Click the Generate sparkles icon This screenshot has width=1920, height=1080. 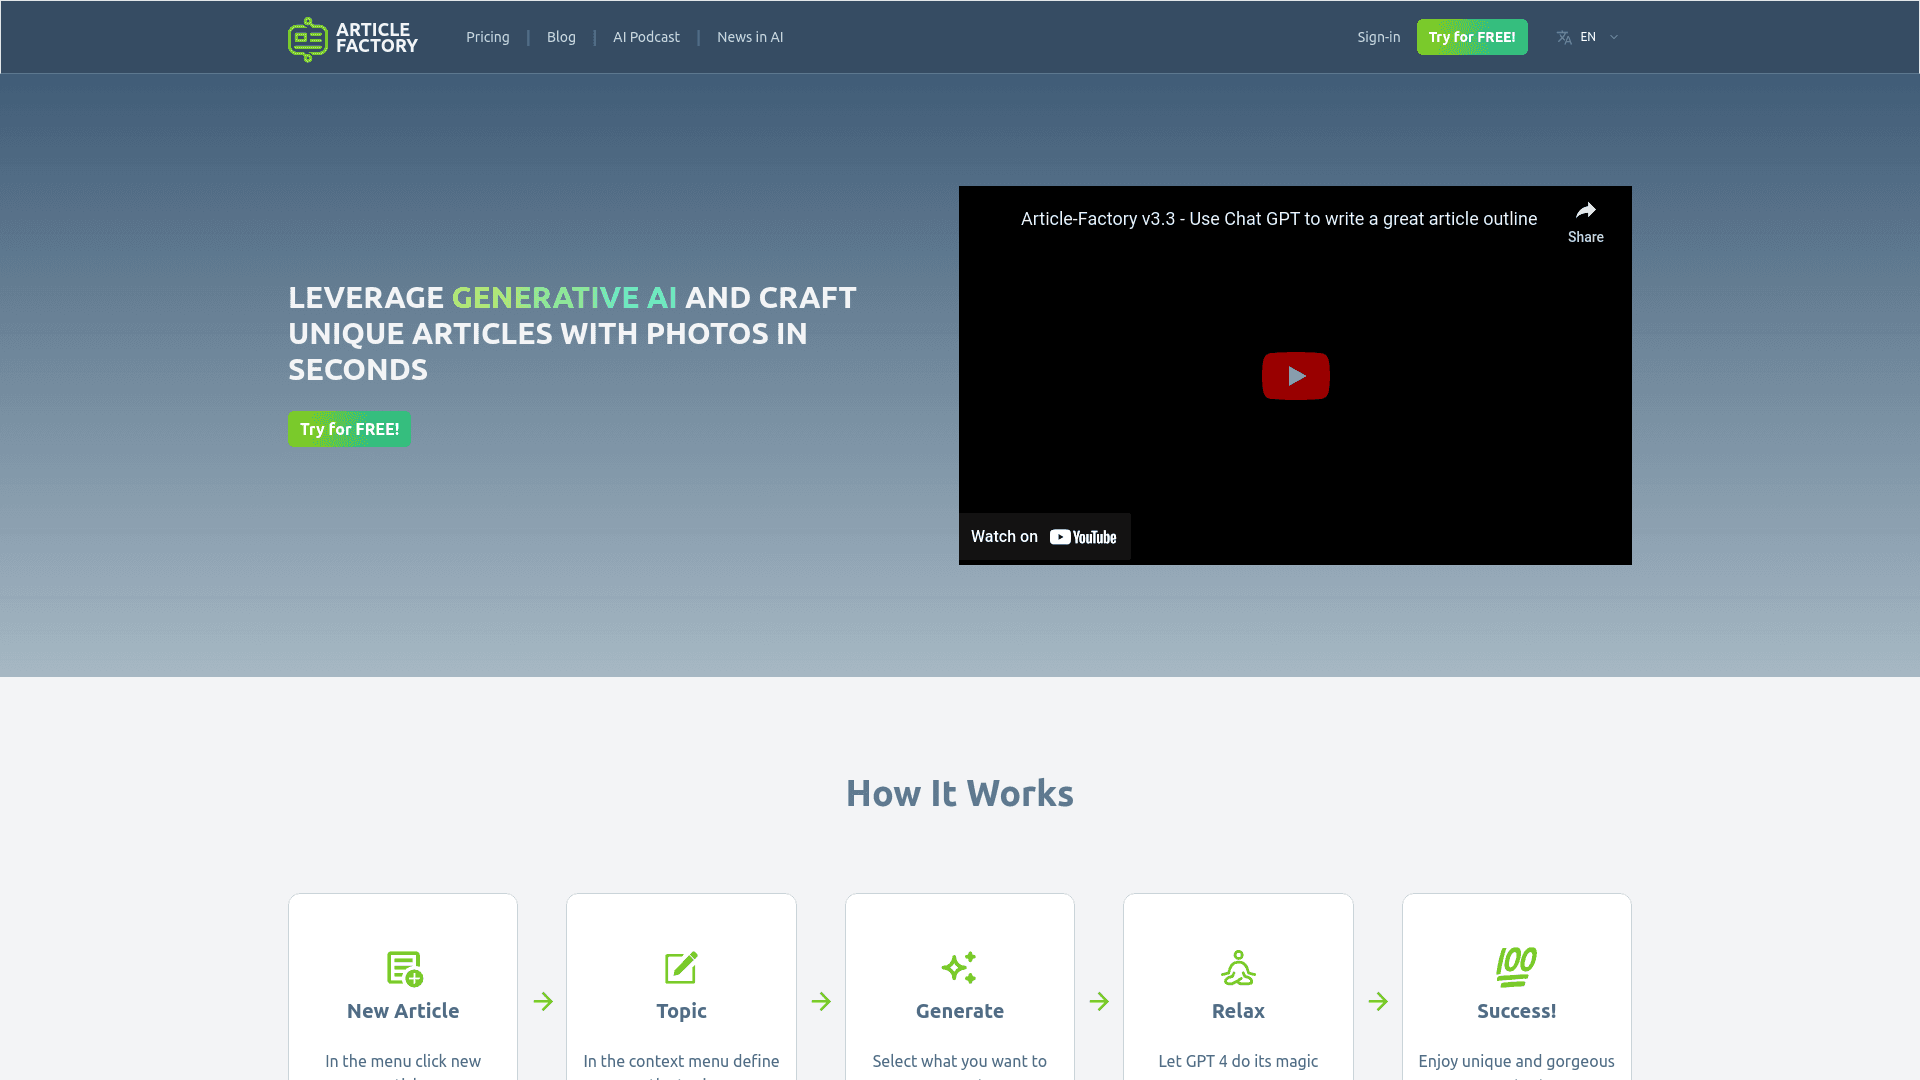959,967
